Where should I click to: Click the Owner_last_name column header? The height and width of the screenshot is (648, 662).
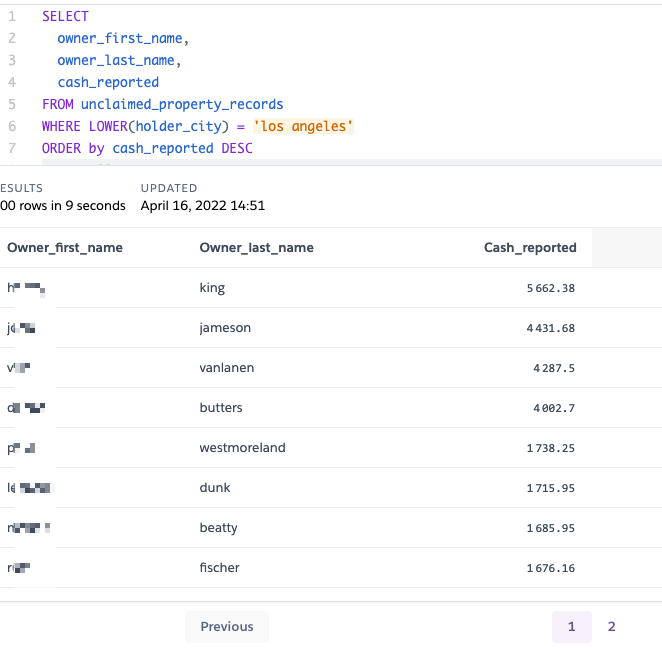point(256,248)
